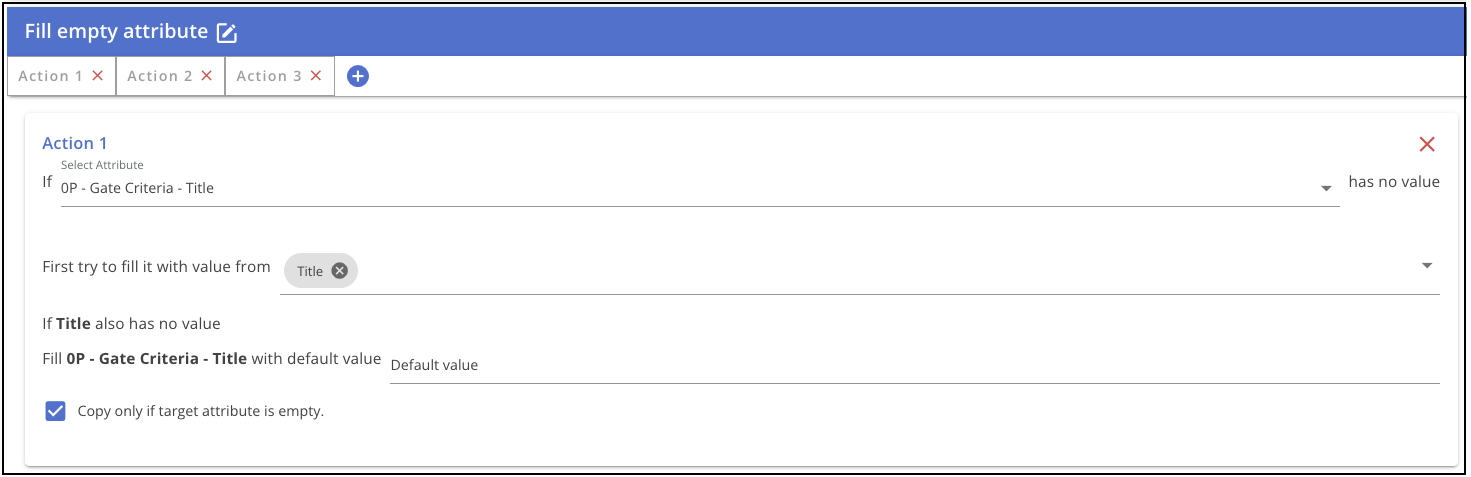The height and width of the screenshot is (477, 1471).
Task: Click the 'Fill empty attribute' header title
Action: click(x=116, y=31)
